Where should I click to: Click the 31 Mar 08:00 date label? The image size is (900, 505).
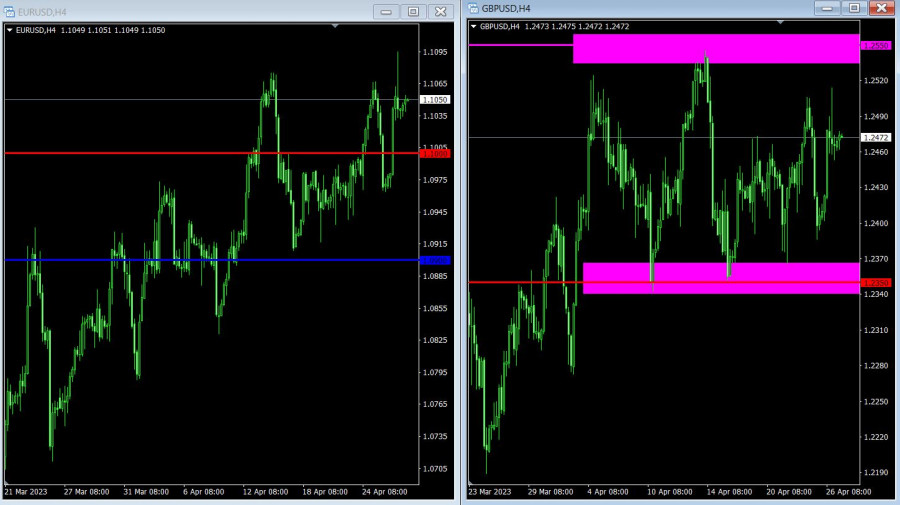(x=146, y=492)
